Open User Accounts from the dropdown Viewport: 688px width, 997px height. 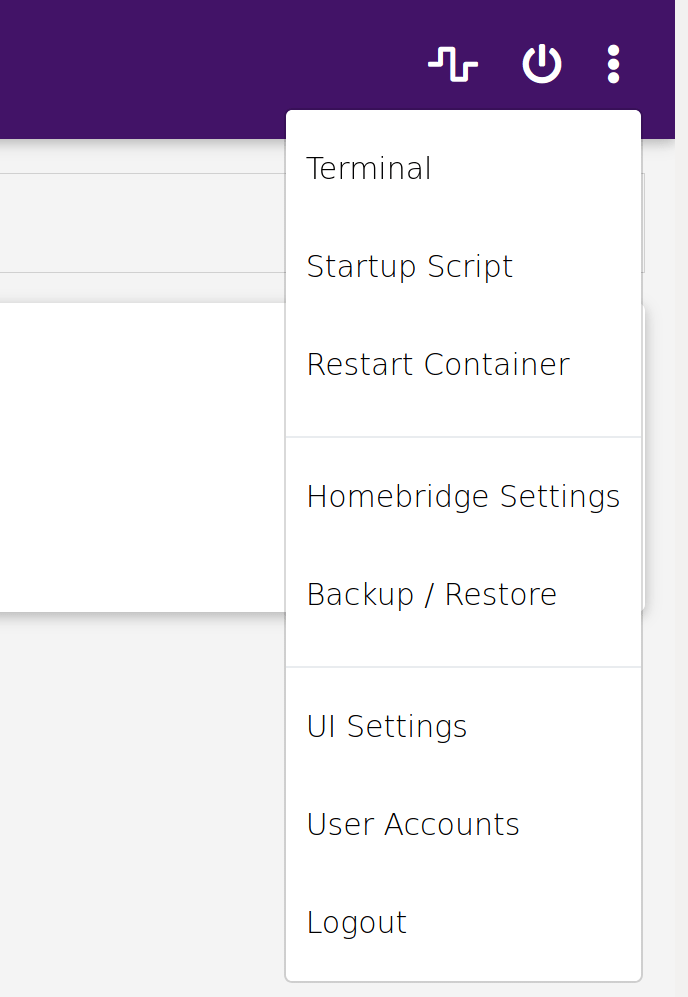point(413,824)
